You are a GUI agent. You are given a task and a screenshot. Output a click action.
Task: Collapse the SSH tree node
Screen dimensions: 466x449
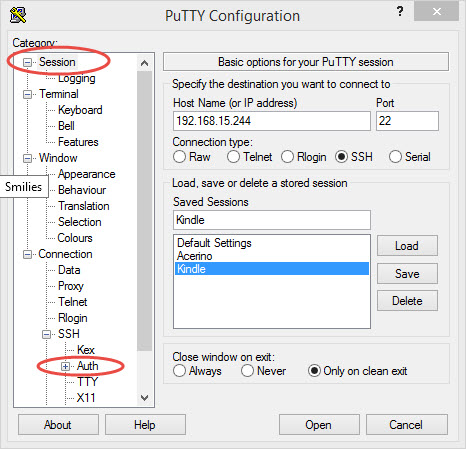tap(47, 334)
